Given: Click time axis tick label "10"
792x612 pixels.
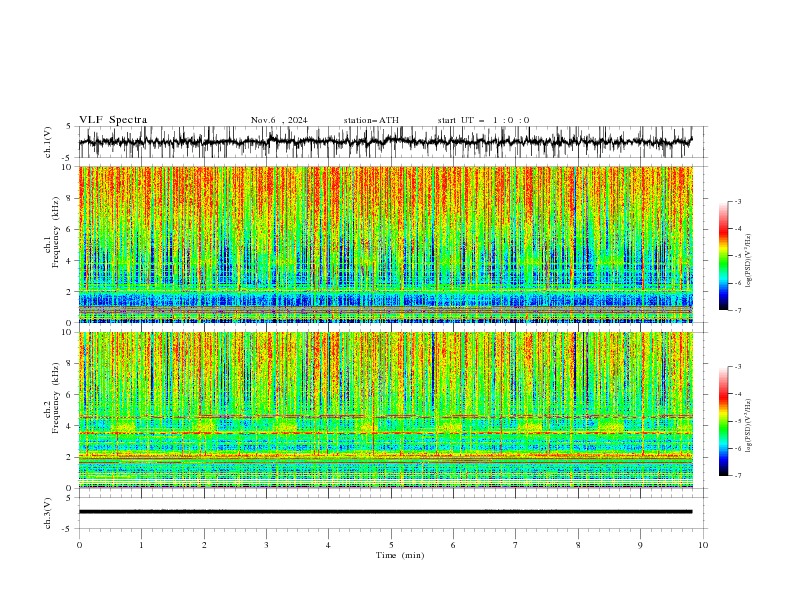Looking at the screenshot, I should [703, 545].
